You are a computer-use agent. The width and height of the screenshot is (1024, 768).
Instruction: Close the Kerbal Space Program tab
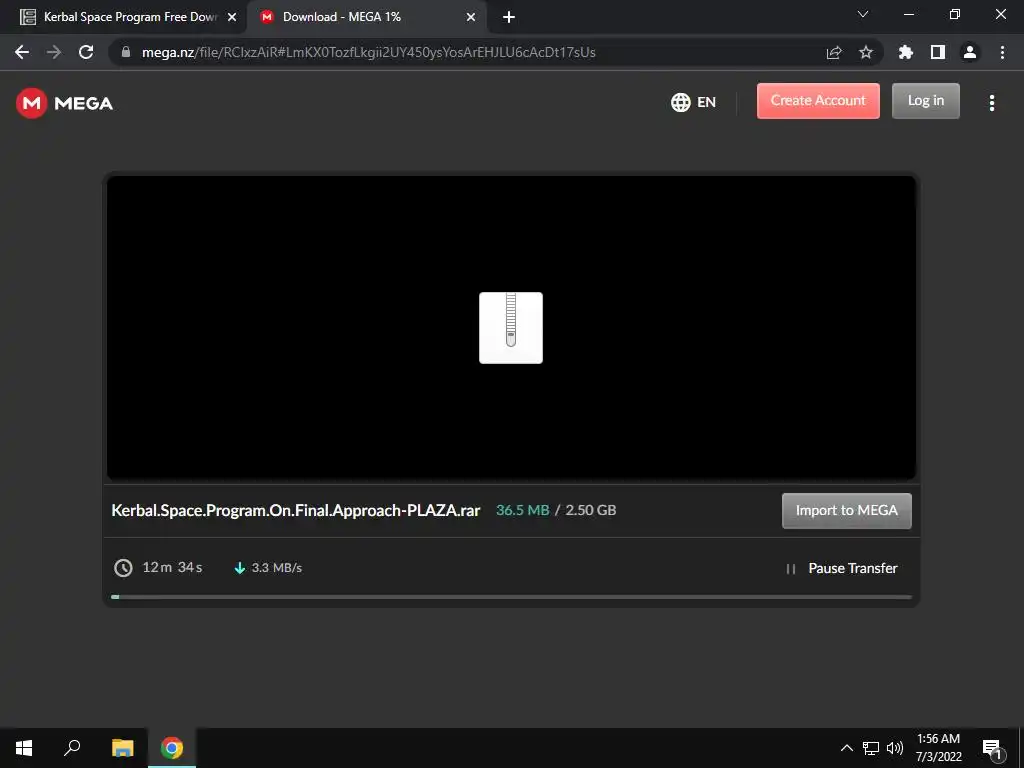click(x=231, y=17)
